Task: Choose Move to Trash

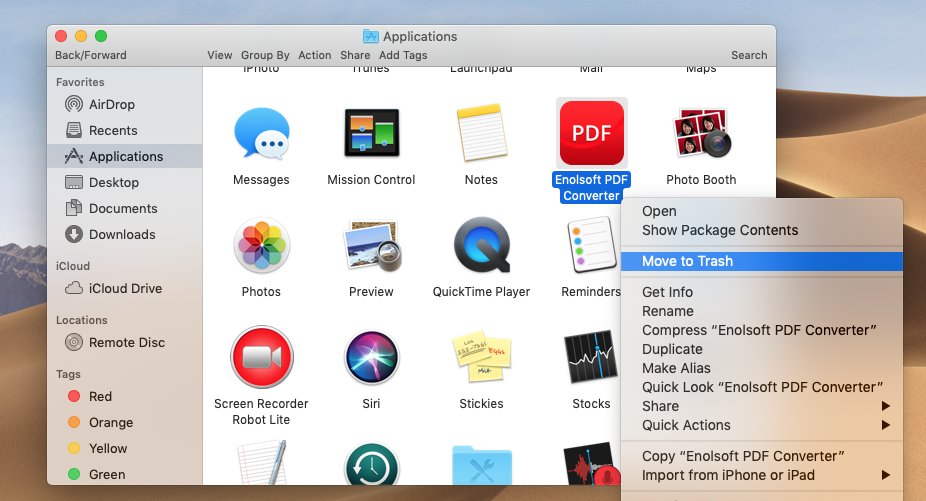Action: point(762,261)
